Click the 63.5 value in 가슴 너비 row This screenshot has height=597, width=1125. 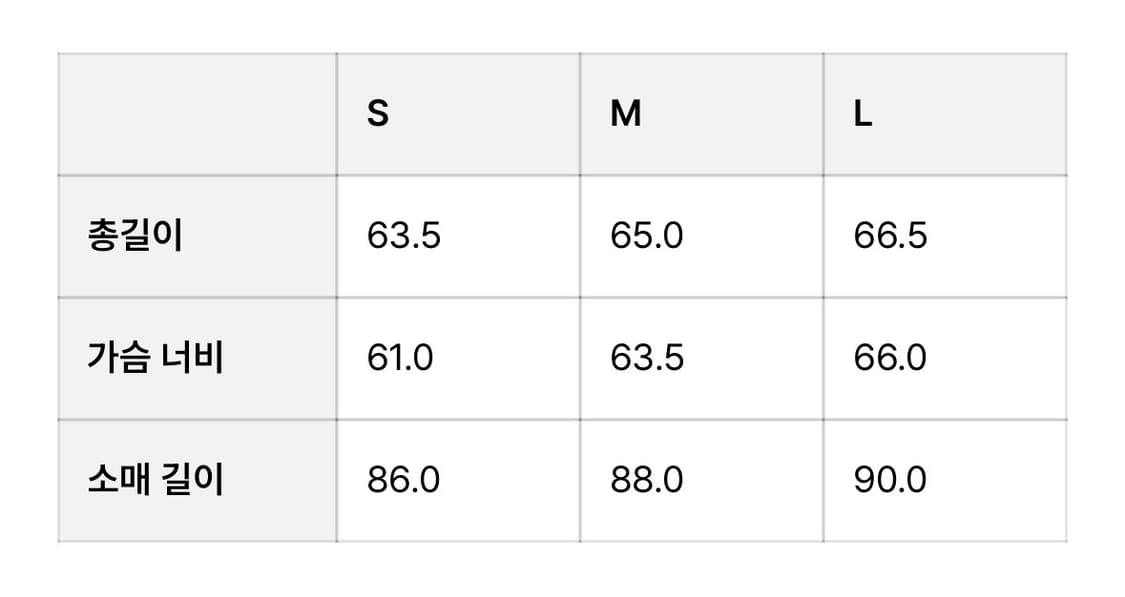647,358
